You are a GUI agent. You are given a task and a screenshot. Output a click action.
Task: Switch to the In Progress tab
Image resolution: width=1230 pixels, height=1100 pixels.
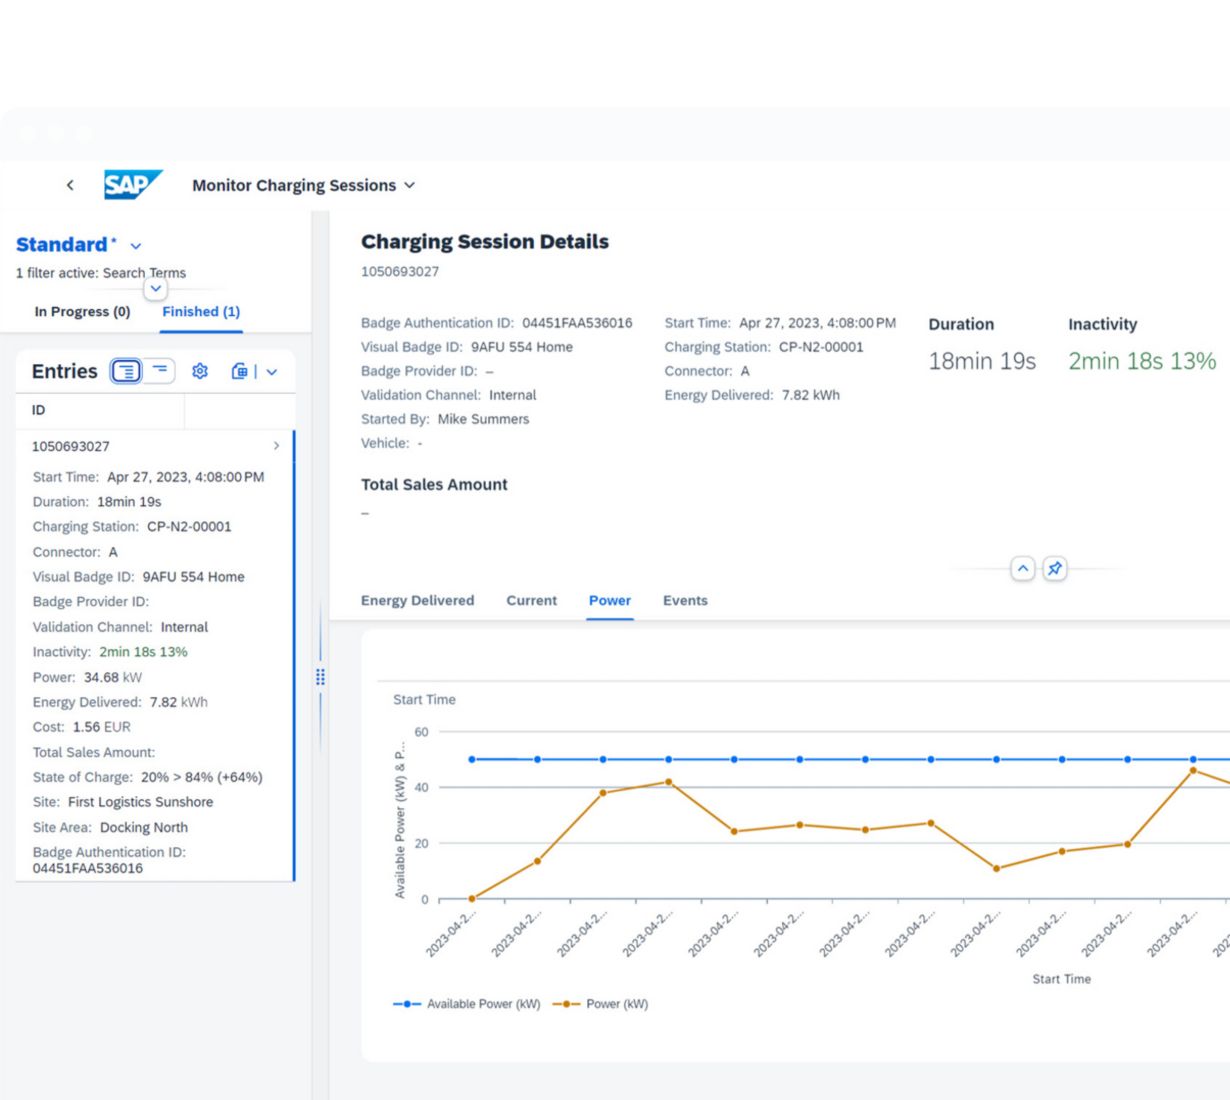tap(82, 312)
